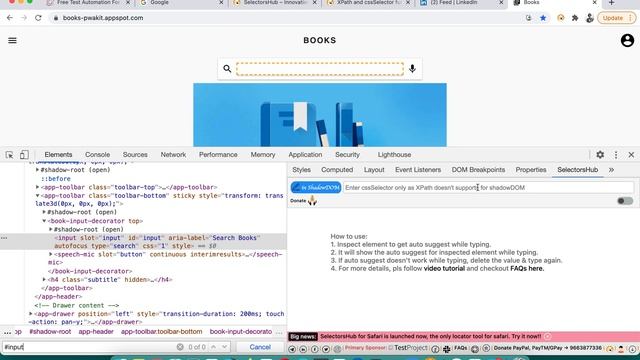Show more DevTools sidebar tabs chevron
The width and height of the screenshot is (640, 360).
[x=611, y=170]
